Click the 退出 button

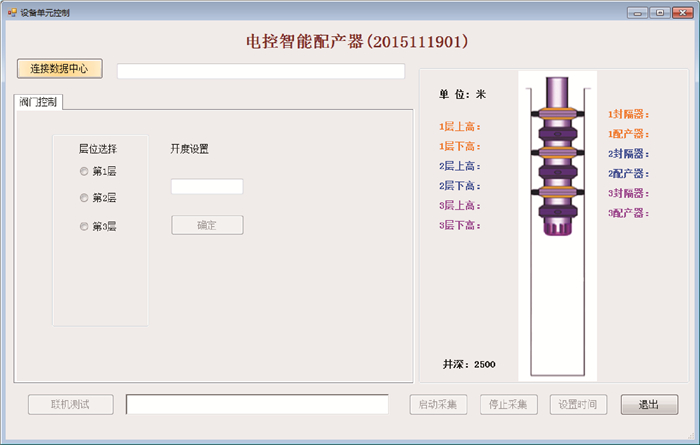[649, 404]
